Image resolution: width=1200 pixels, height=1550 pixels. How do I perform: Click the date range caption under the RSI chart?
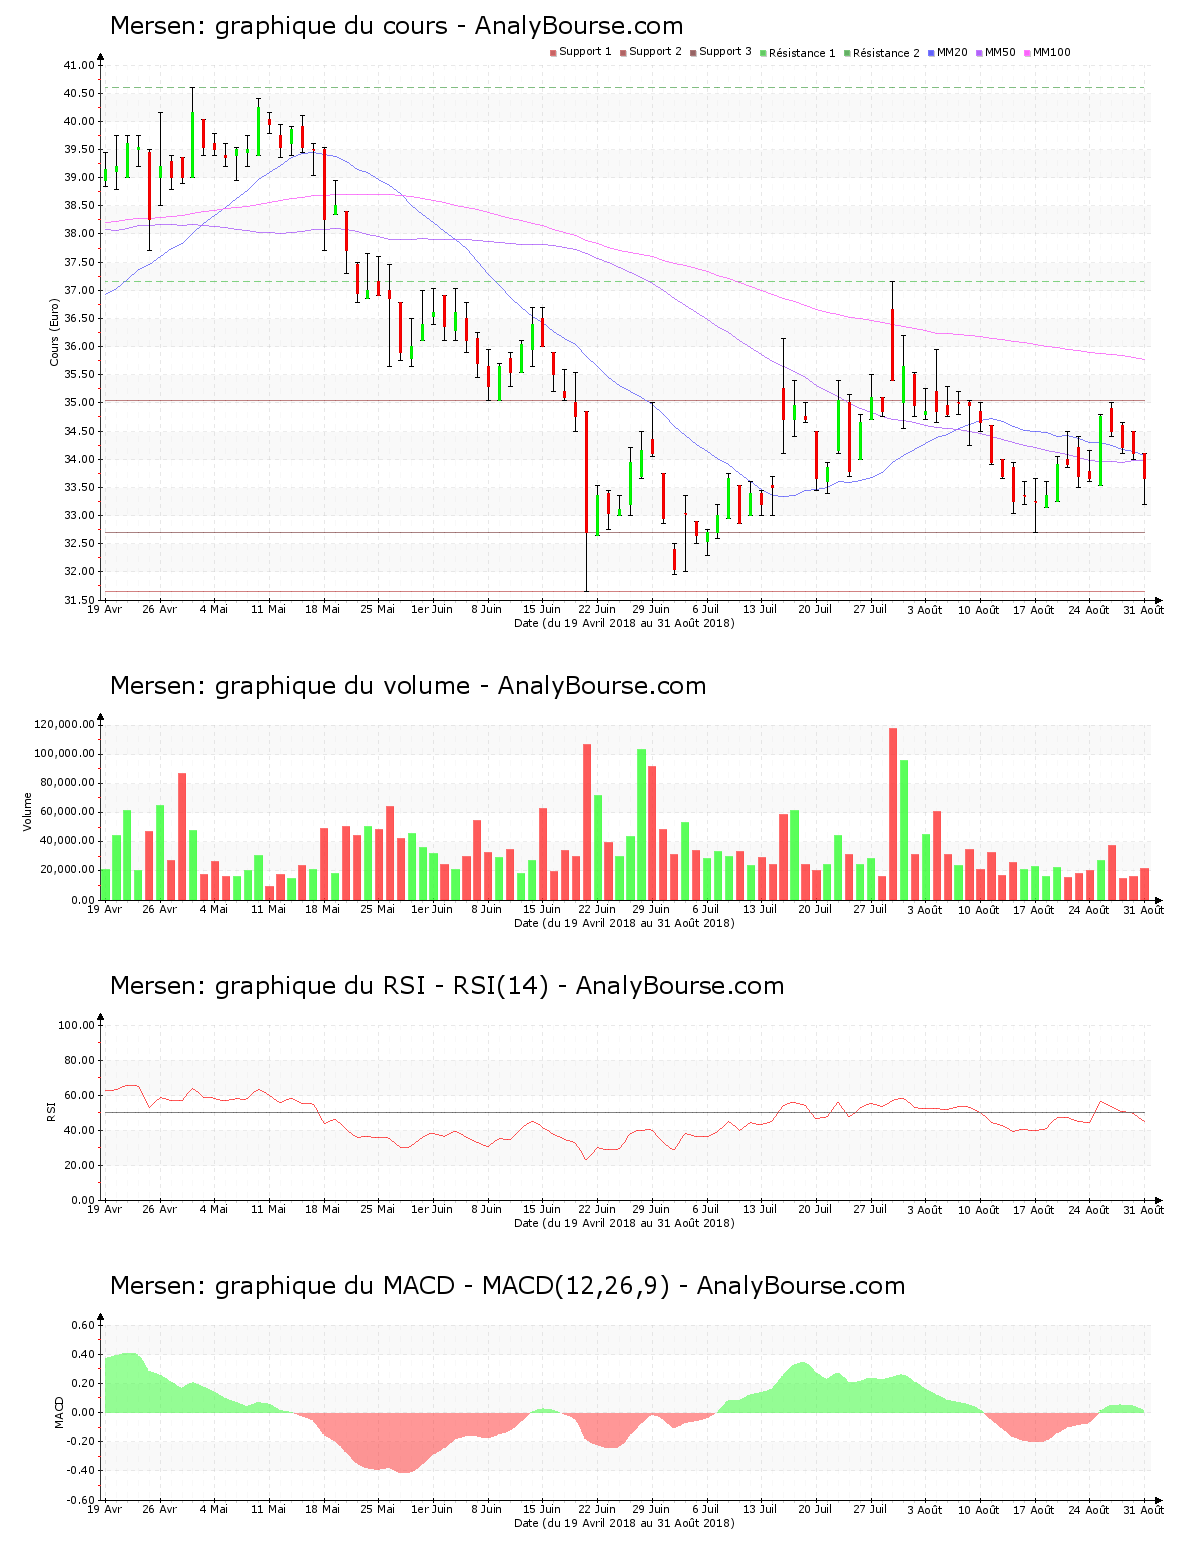coord(624,1223)
